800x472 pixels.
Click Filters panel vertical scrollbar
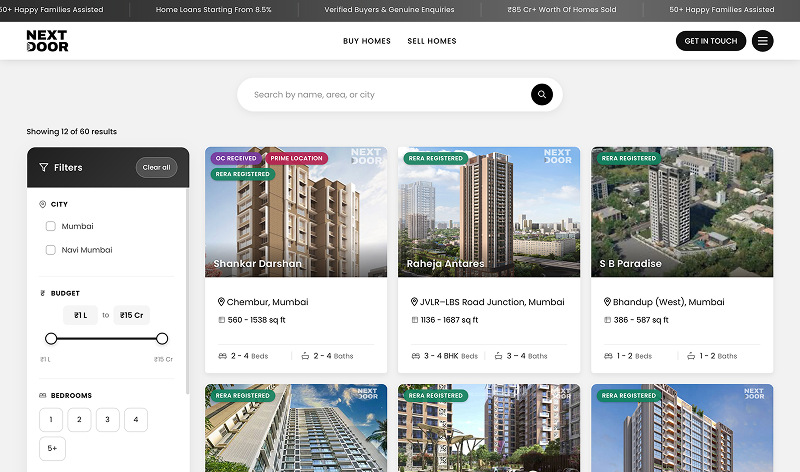[187, 291]
